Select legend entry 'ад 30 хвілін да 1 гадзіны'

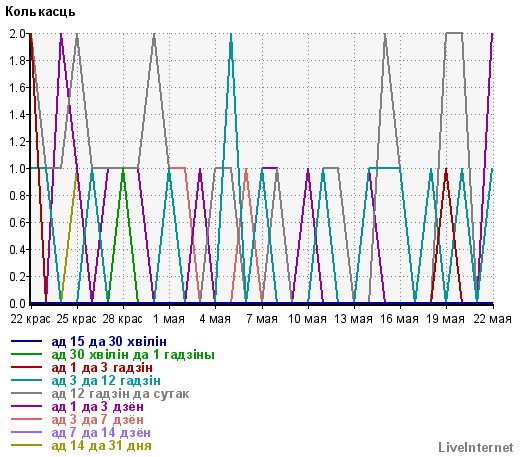133,355
